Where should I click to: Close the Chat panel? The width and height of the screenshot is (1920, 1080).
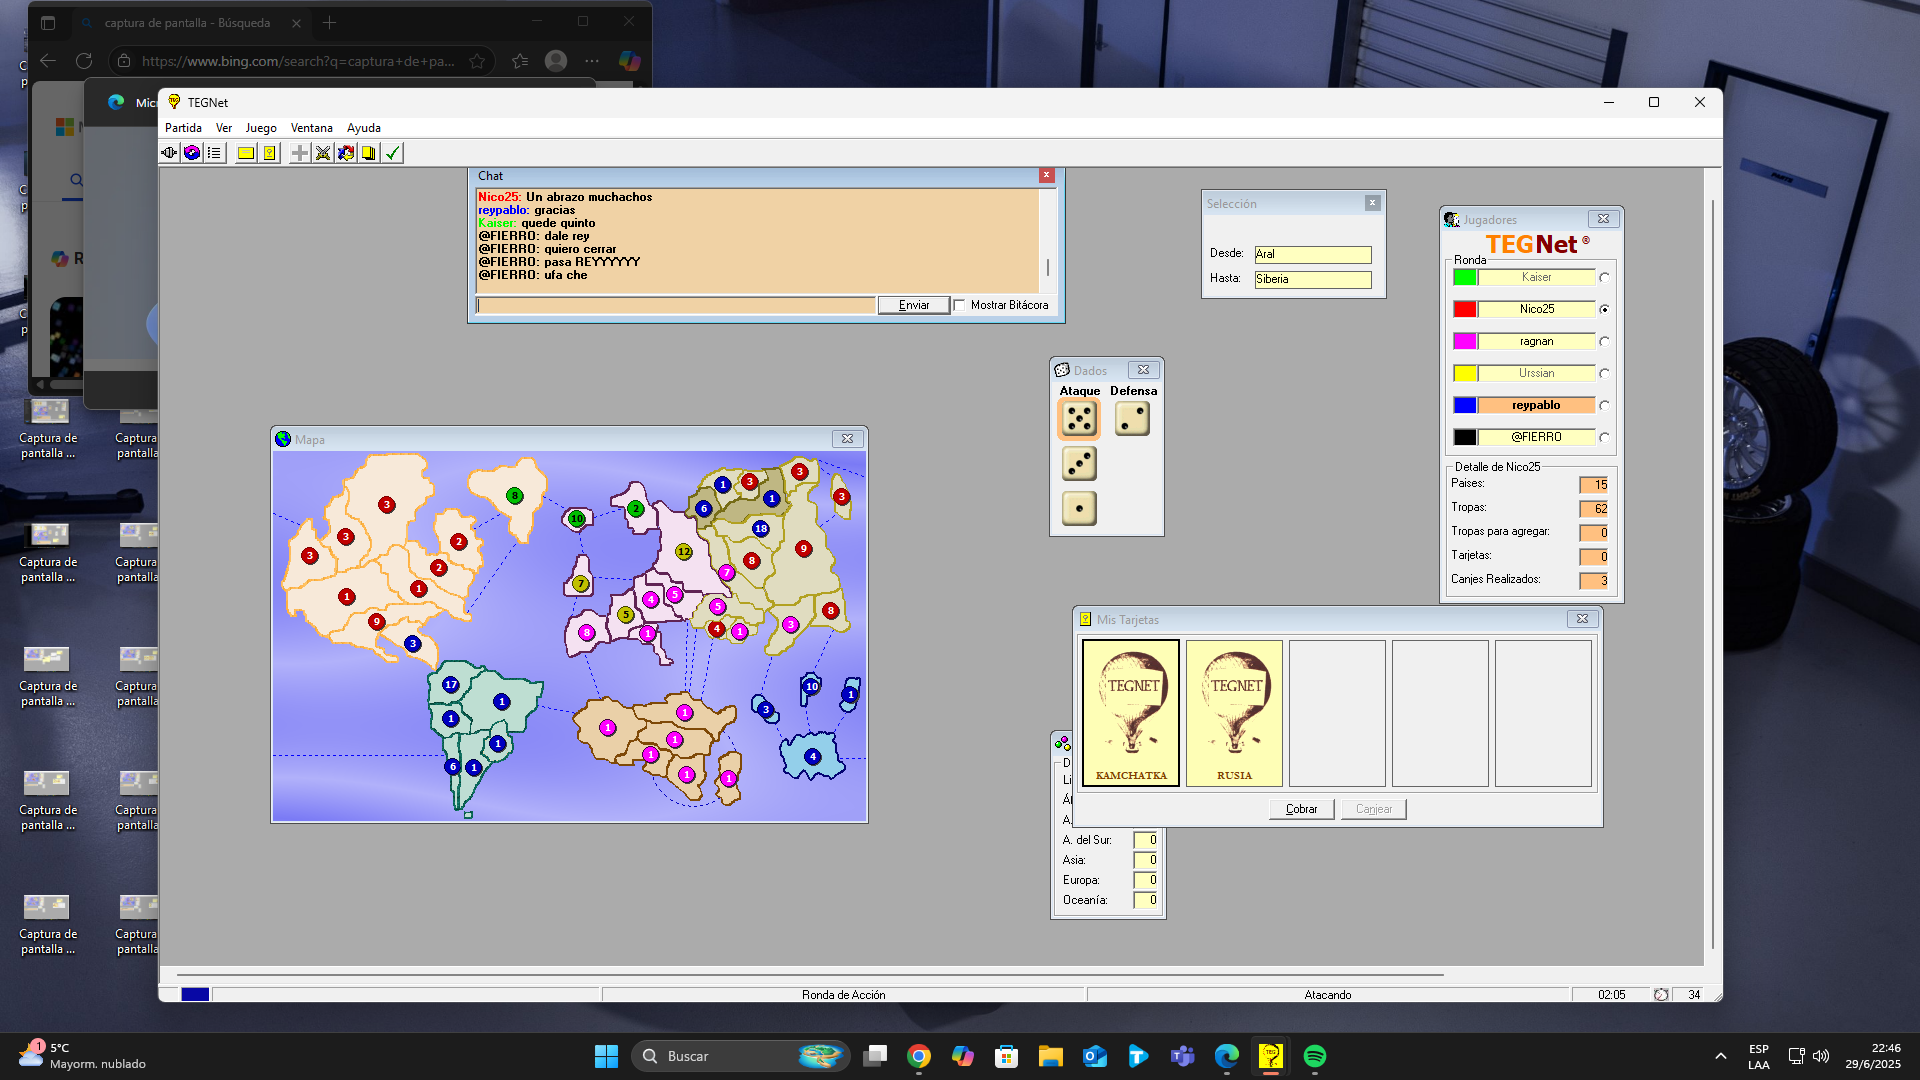[x=1047, y=175]
